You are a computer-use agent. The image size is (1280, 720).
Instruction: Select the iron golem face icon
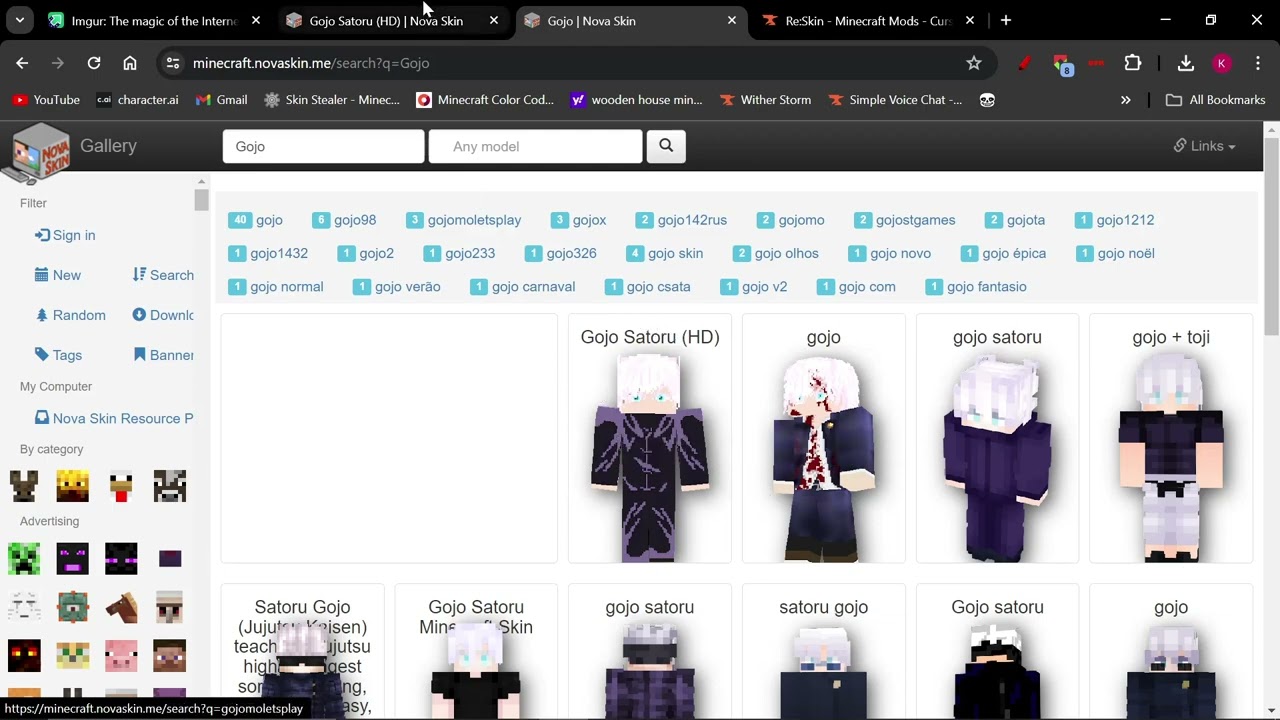click(169, 607)
